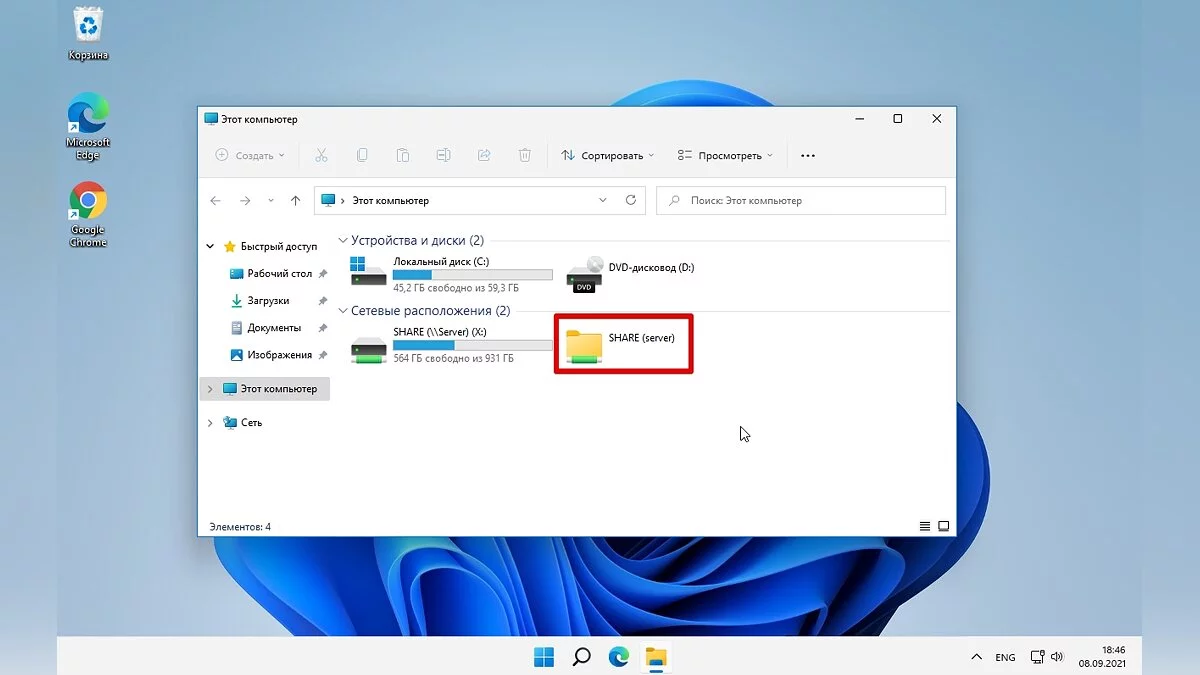Image resolution: width=1200 pixels, height=675 pixels.
Task: Select the SHARE (server) network folder
Action: [622, 343]
